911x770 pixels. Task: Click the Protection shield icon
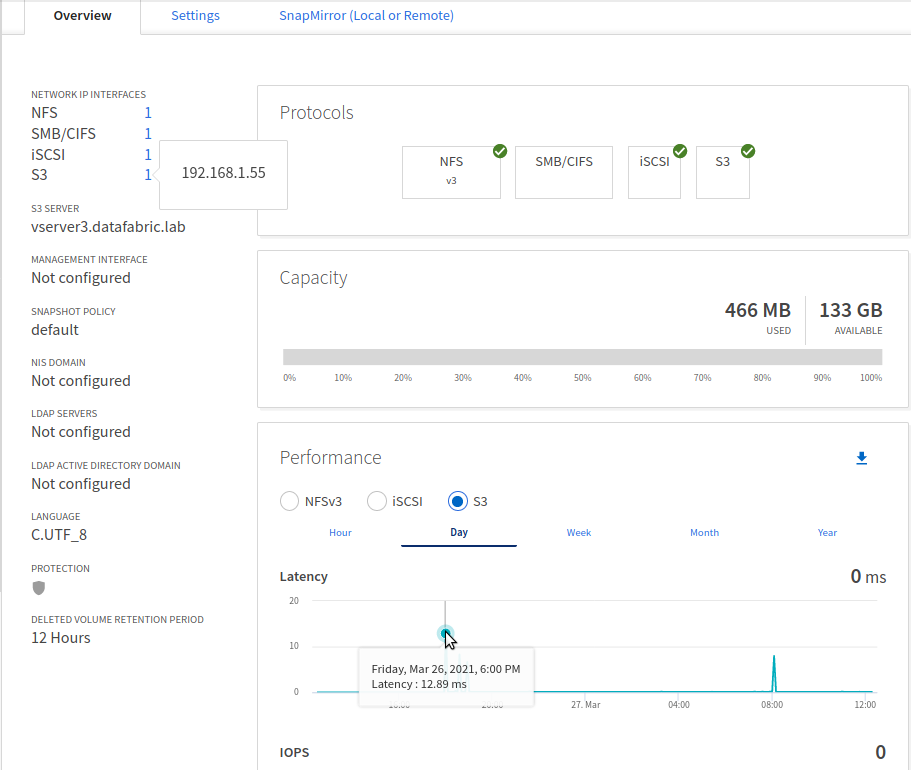[x=38, y=588]
